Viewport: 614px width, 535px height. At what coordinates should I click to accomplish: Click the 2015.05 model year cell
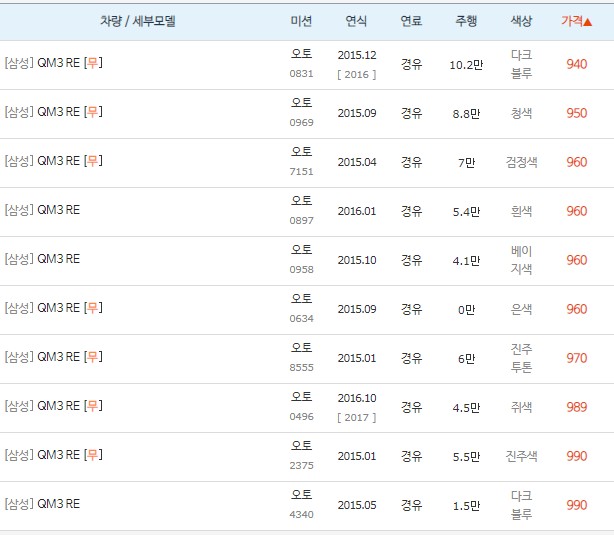[x=357, y=504]
